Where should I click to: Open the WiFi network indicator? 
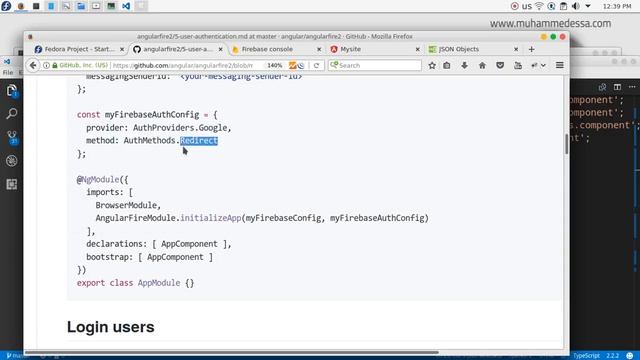539,6
